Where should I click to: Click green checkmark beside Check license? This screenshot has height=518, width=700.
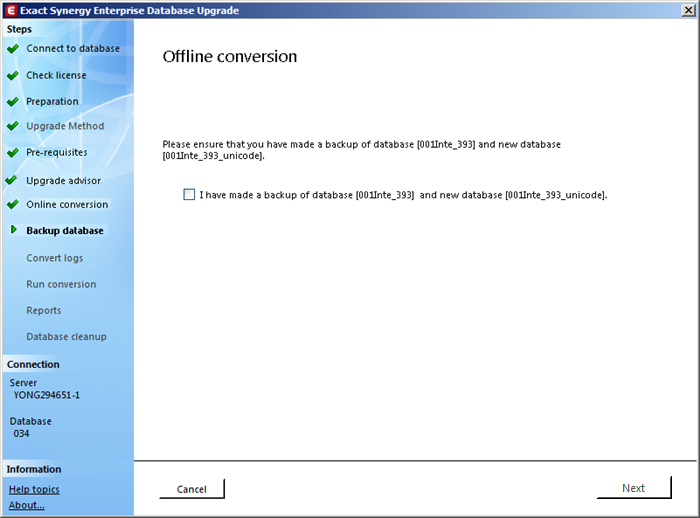[13, 75]
